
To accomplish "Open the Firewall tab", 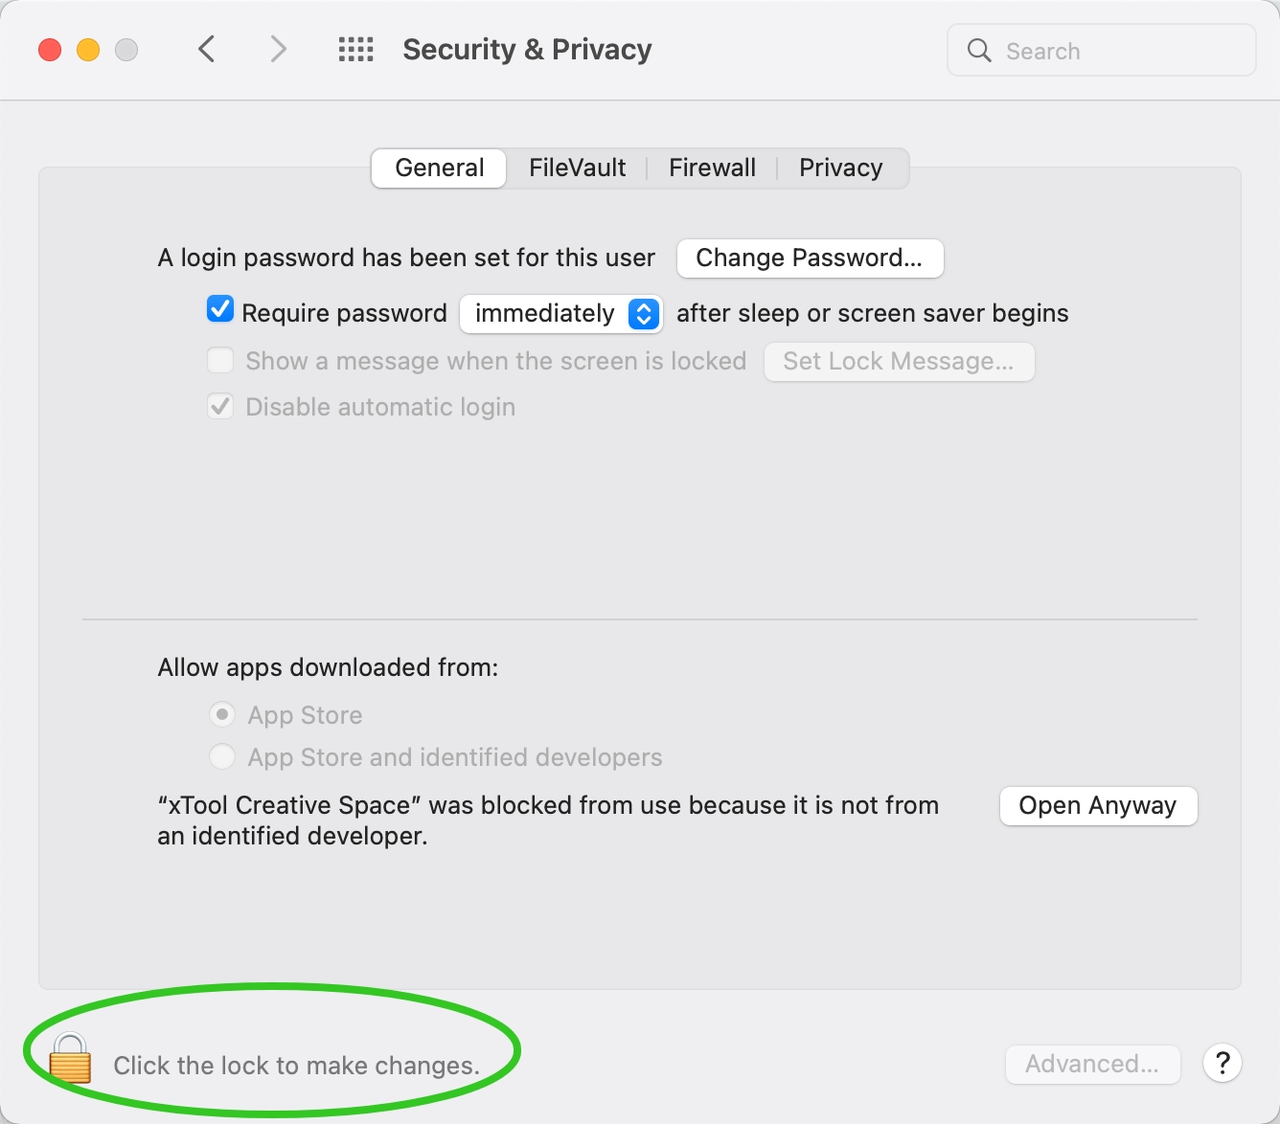I will pyautogui.click(x=712, y=168).
